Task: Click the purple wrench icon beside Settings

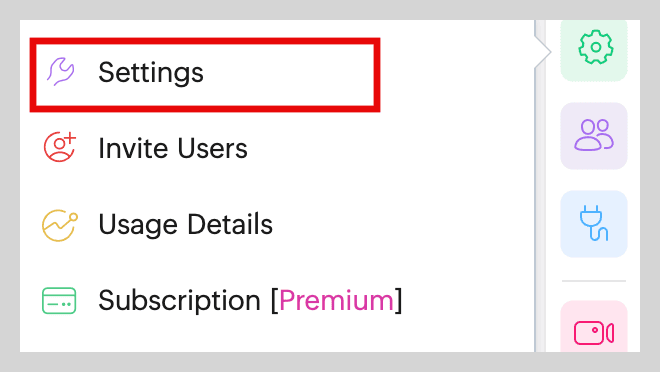Action: (61, 72)
